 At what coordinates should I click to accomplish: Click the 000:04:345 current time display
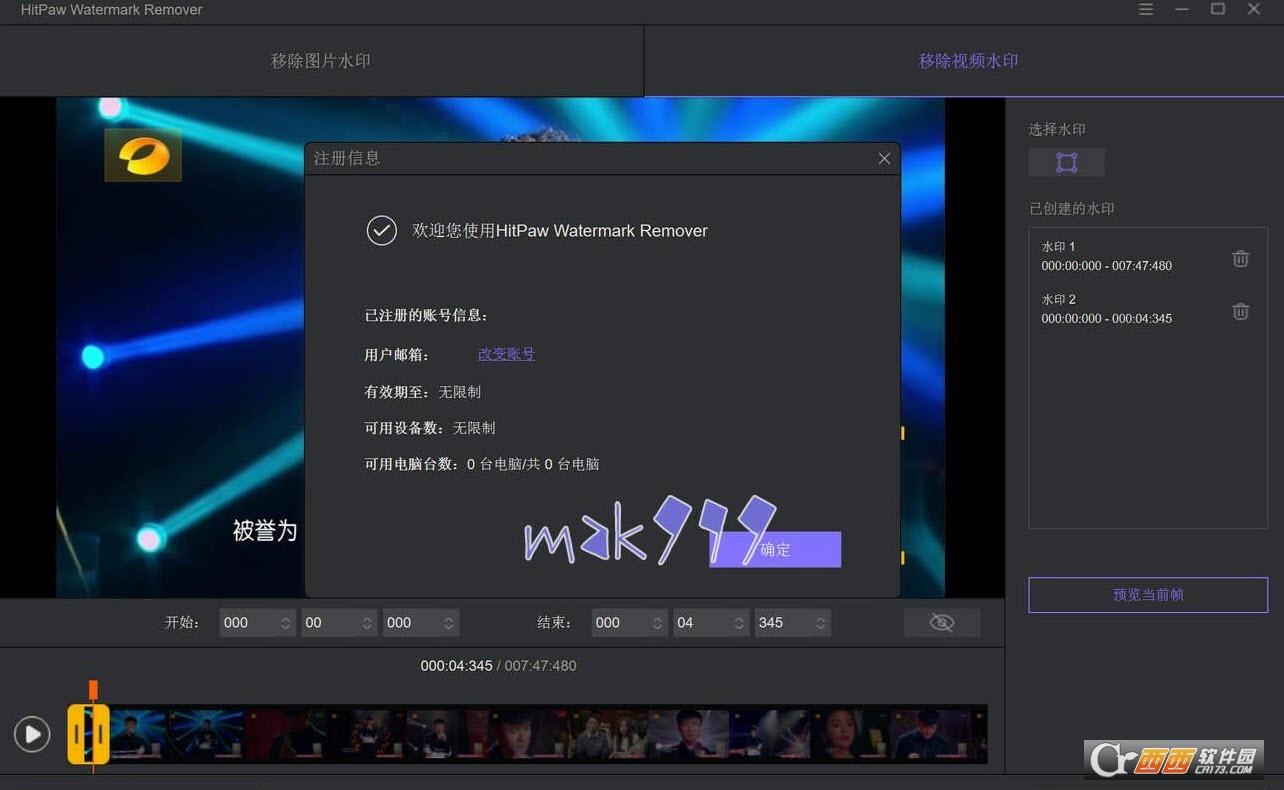coord(456,666)
